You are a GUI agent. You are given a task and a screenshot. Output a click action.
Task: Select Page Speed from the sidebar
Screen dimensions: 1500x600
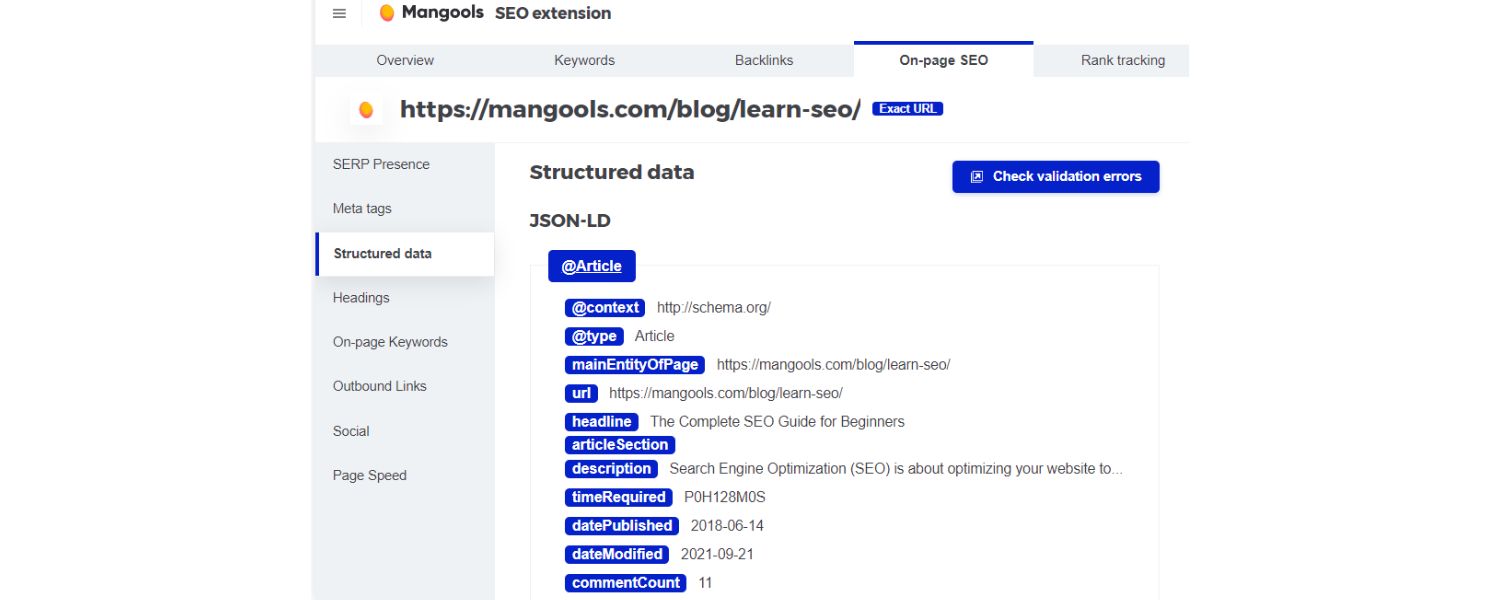(x=370, y=475)
